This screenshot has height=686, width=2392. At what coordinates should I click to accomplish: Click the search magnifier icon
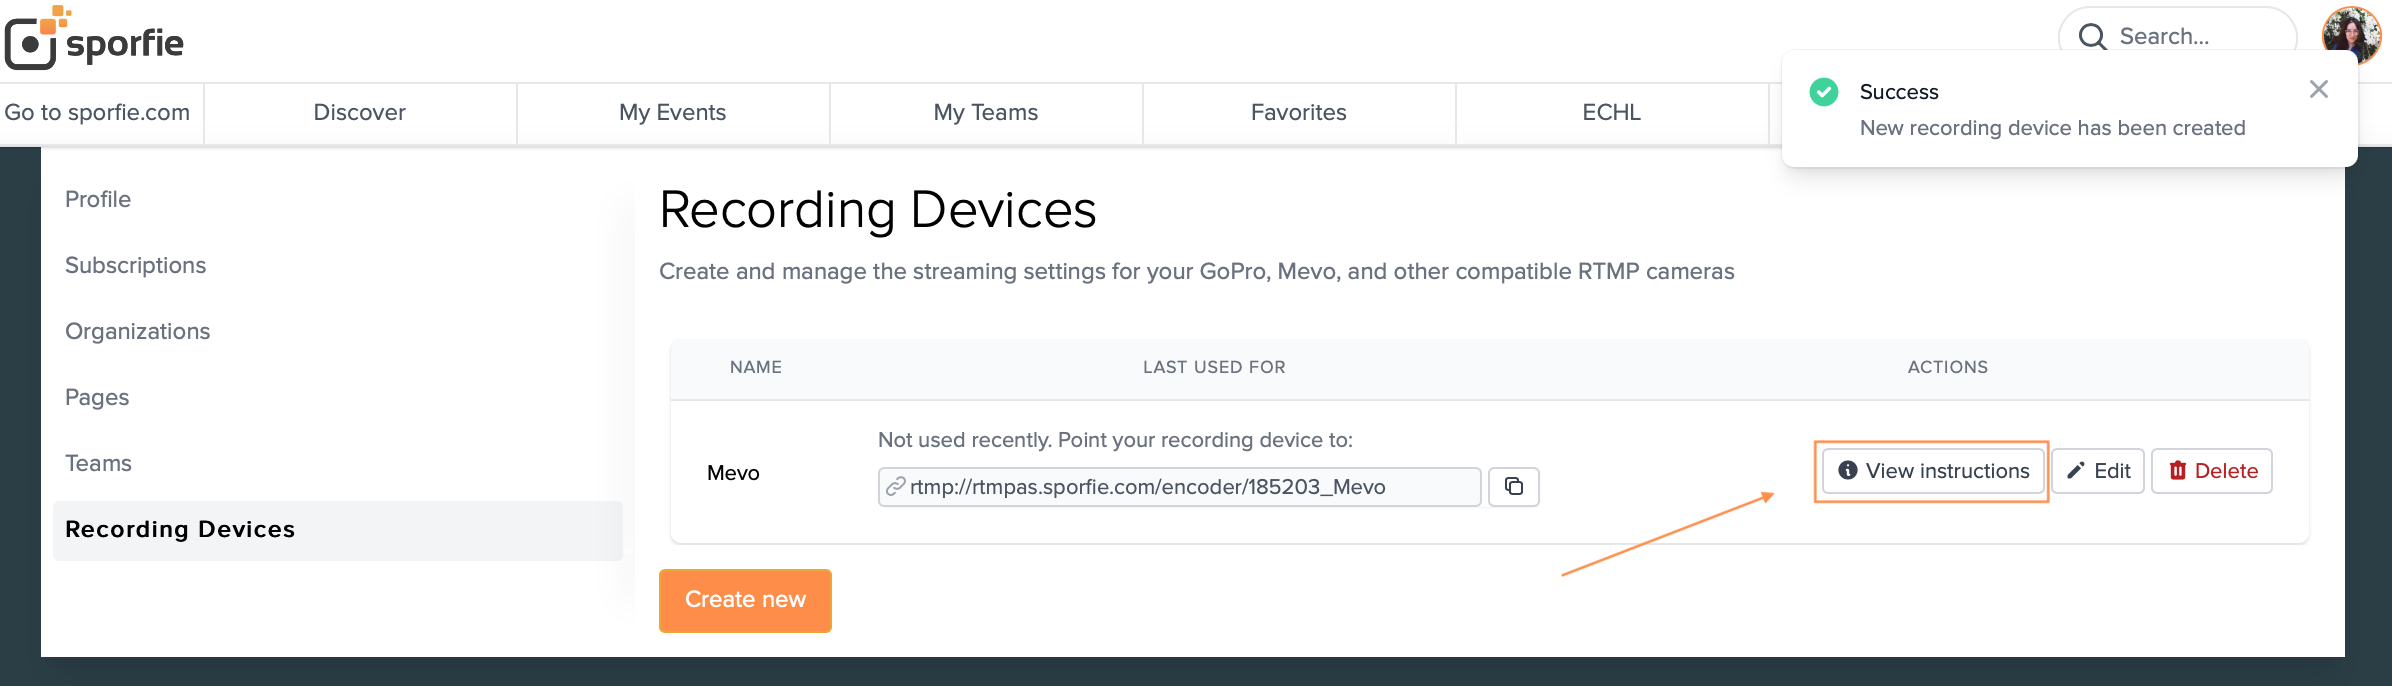[x=2092, y=37]
